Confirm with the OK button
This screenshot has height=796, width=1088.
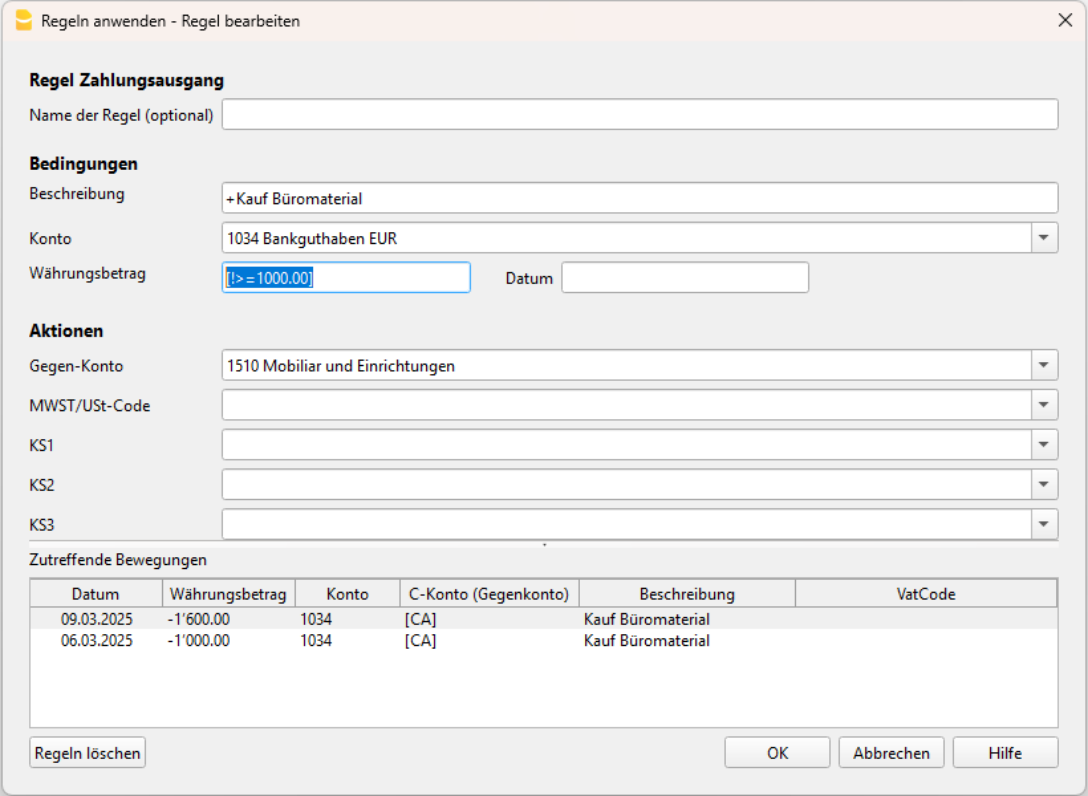coord(777,753)
